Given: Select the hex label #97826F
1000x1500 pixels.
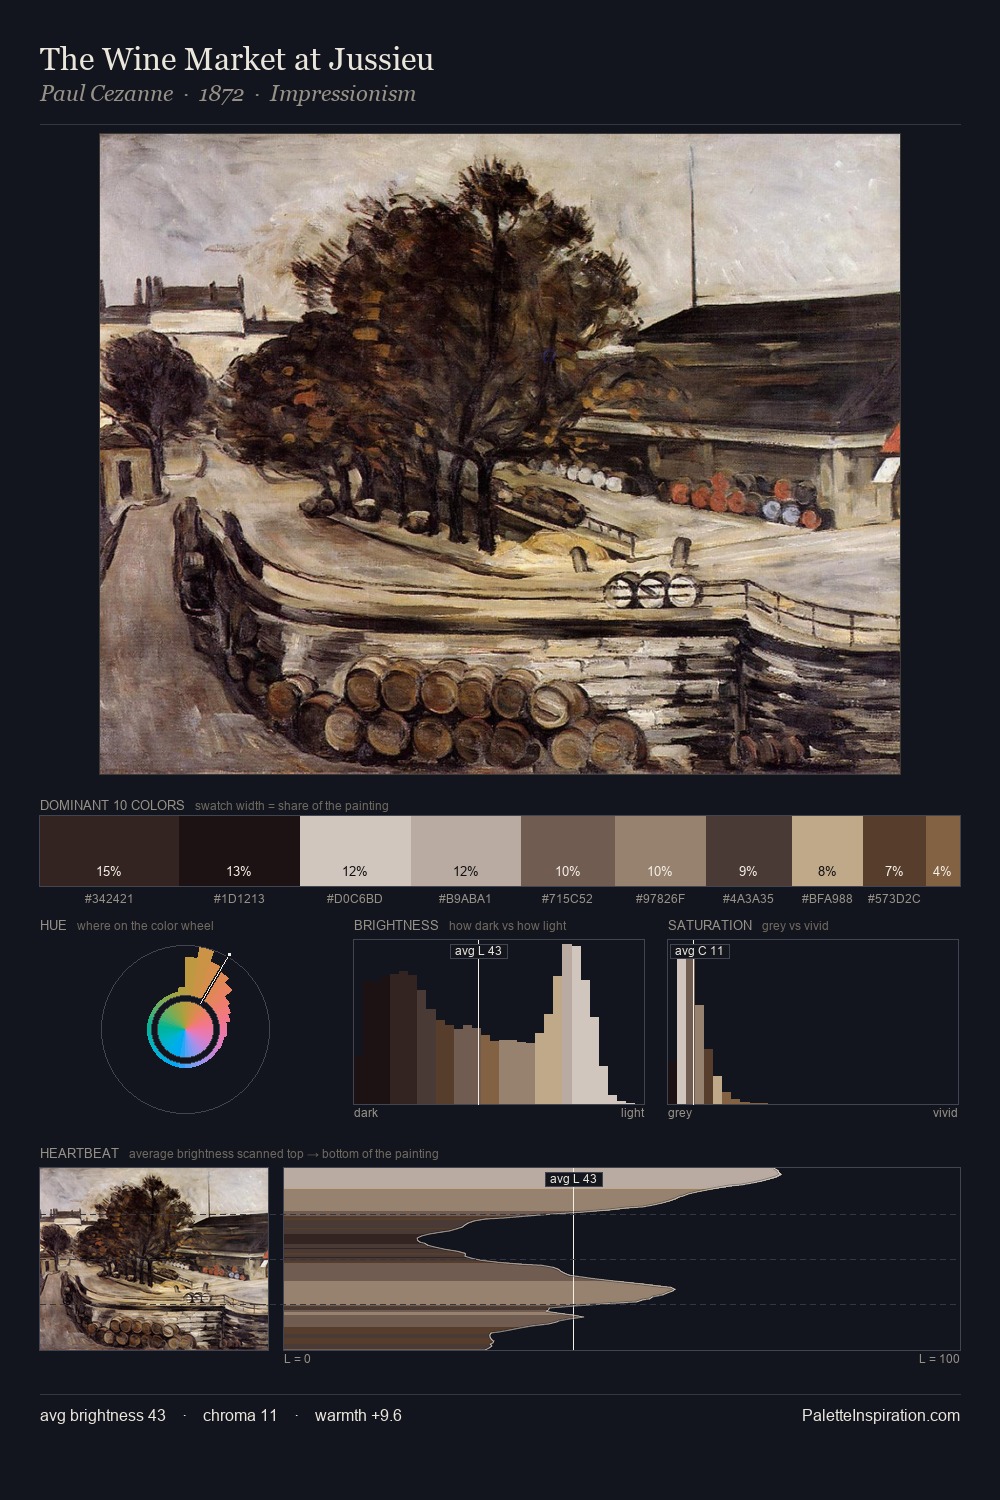Looking at the screenshot, I should click(660, 899).
